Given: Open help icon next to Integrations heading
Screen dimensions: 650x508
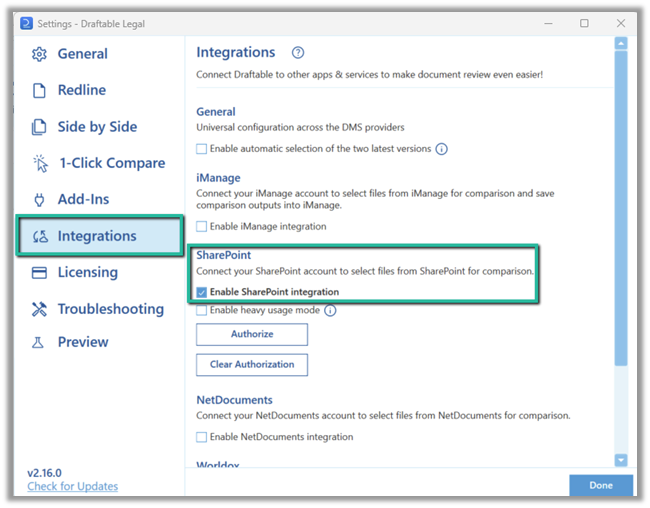Looking at the screenshot, I should point(298,53).
